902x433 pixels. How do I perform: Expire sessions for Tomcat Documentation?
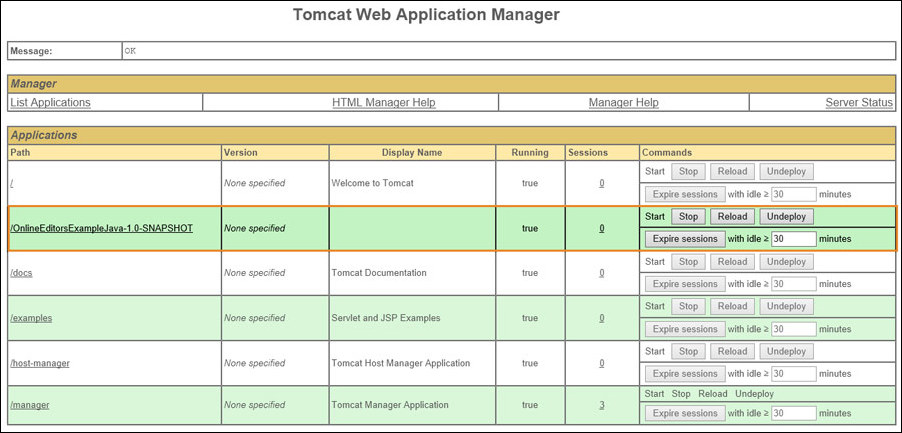685,284
